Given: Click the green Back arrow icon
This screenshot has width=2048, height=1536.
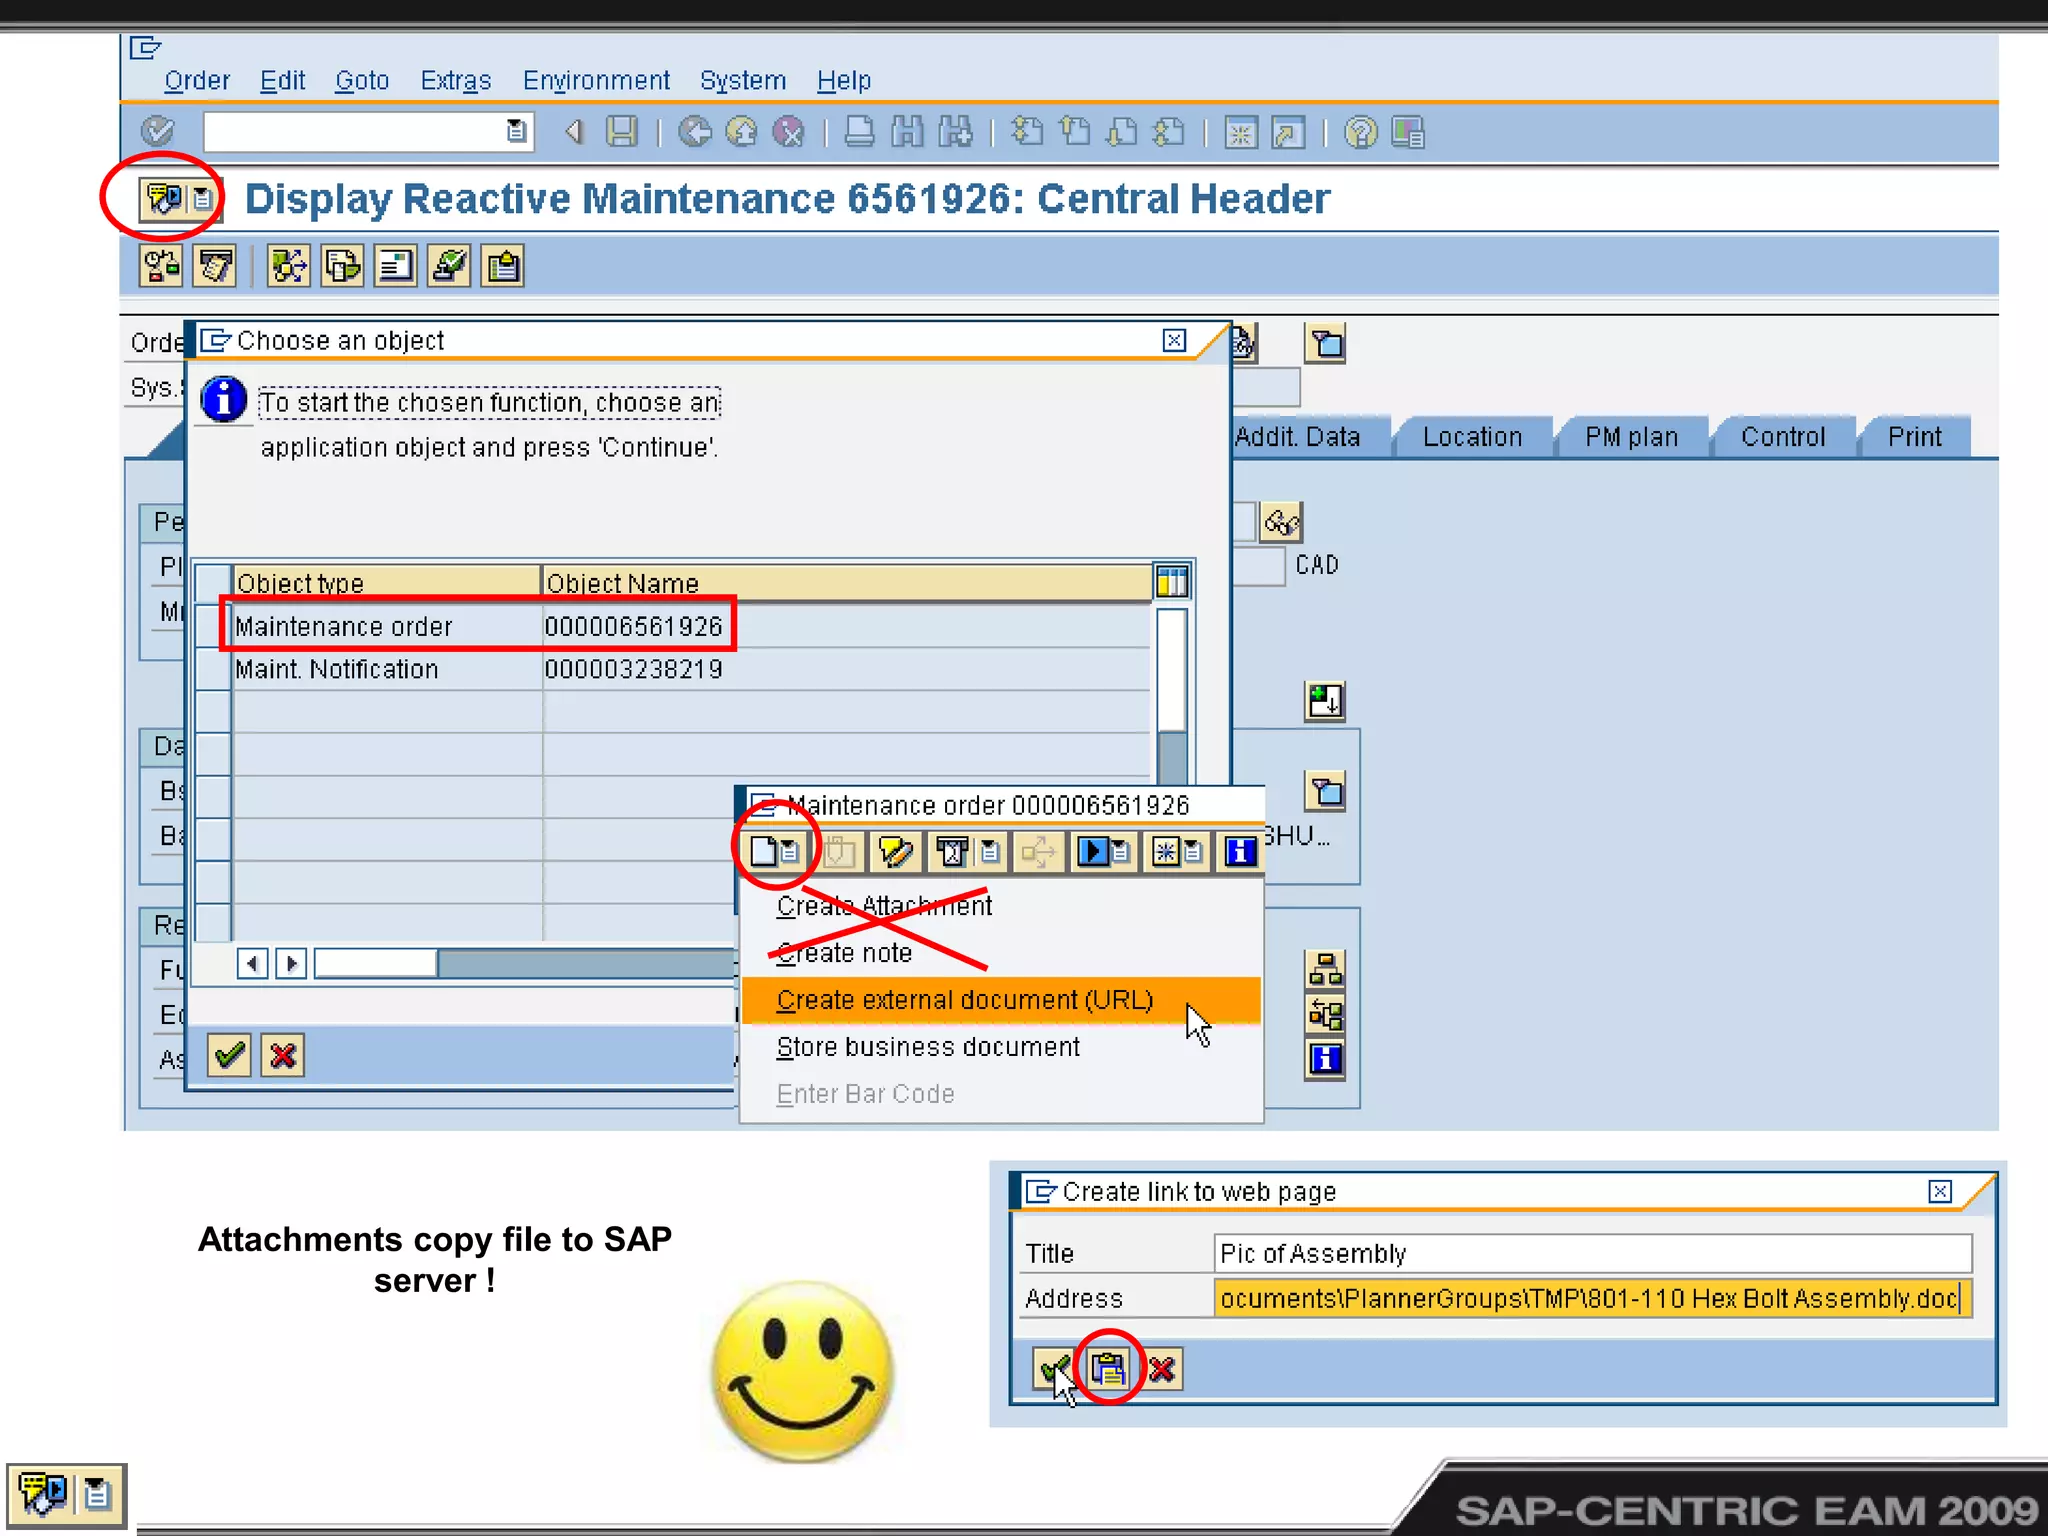Looking at the screenshot, I should tap(694, 131).
